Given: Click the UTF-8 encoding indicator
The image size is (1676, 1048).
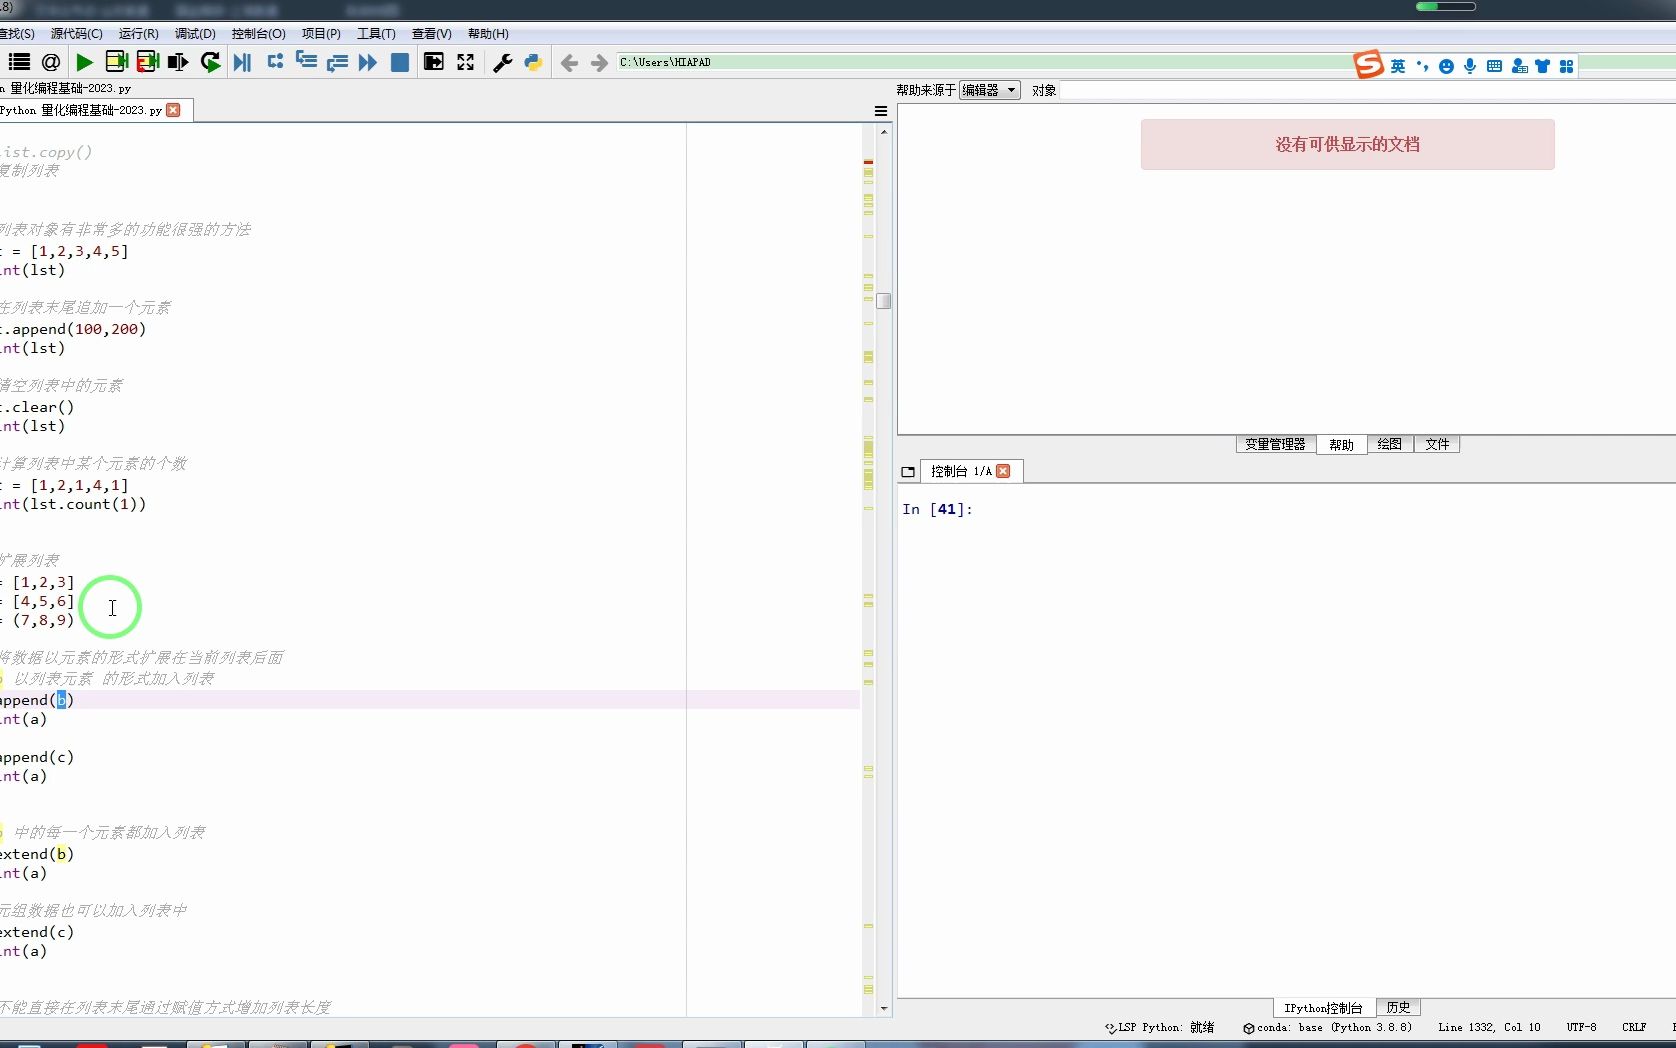Looking at the screenshot, I should point(1581,1027).
